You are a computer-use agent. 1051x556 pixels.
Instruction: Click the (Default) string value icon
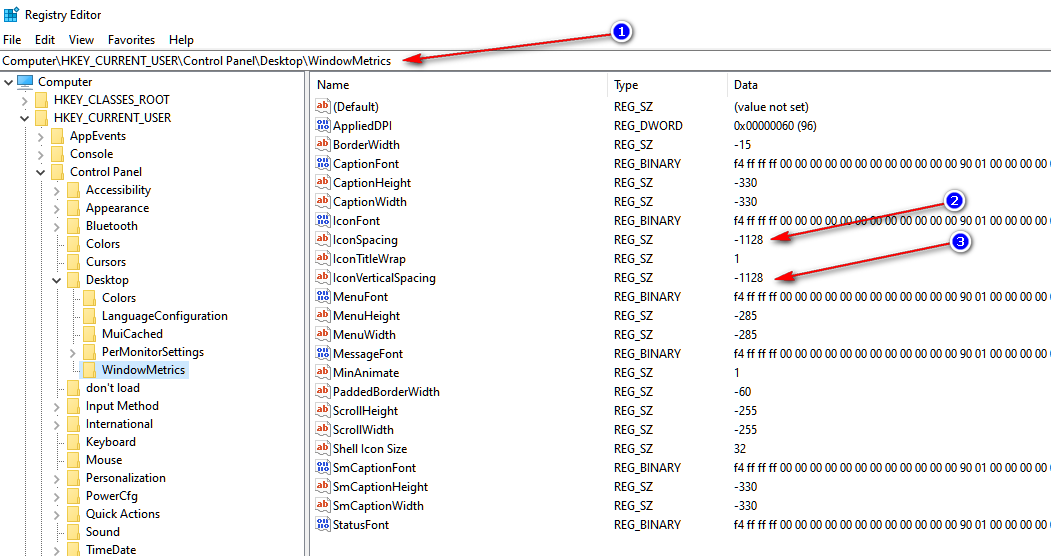tap(323, 106)
